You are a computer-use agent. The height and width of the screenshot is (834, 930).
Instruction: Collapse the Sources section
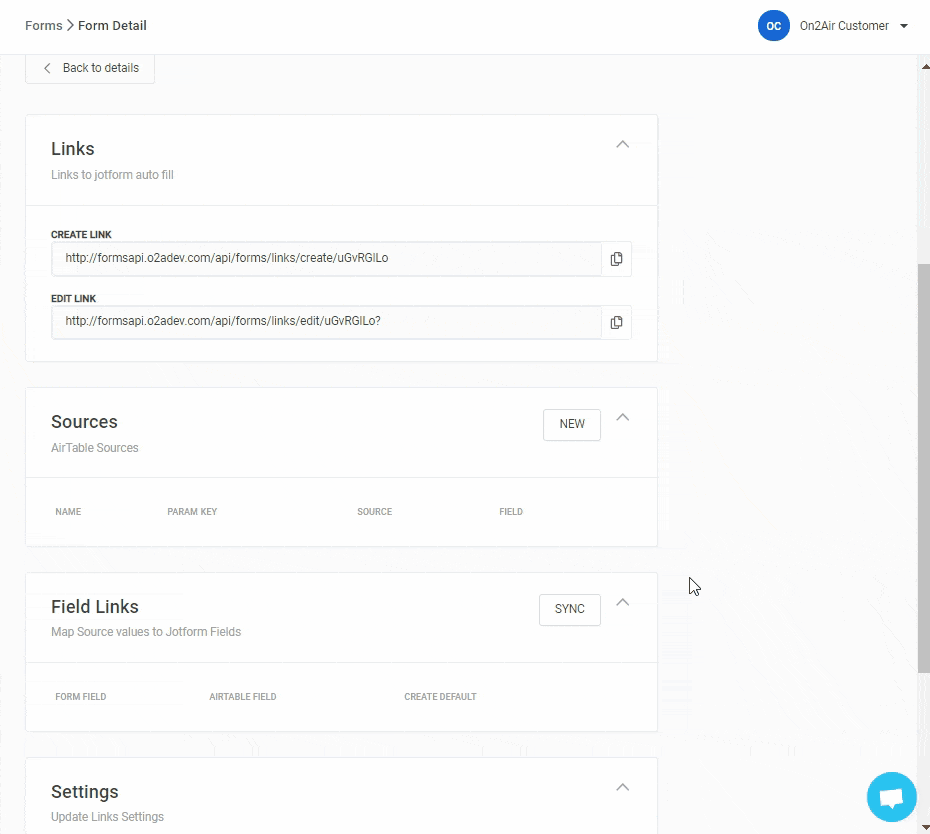click(622, 418)
